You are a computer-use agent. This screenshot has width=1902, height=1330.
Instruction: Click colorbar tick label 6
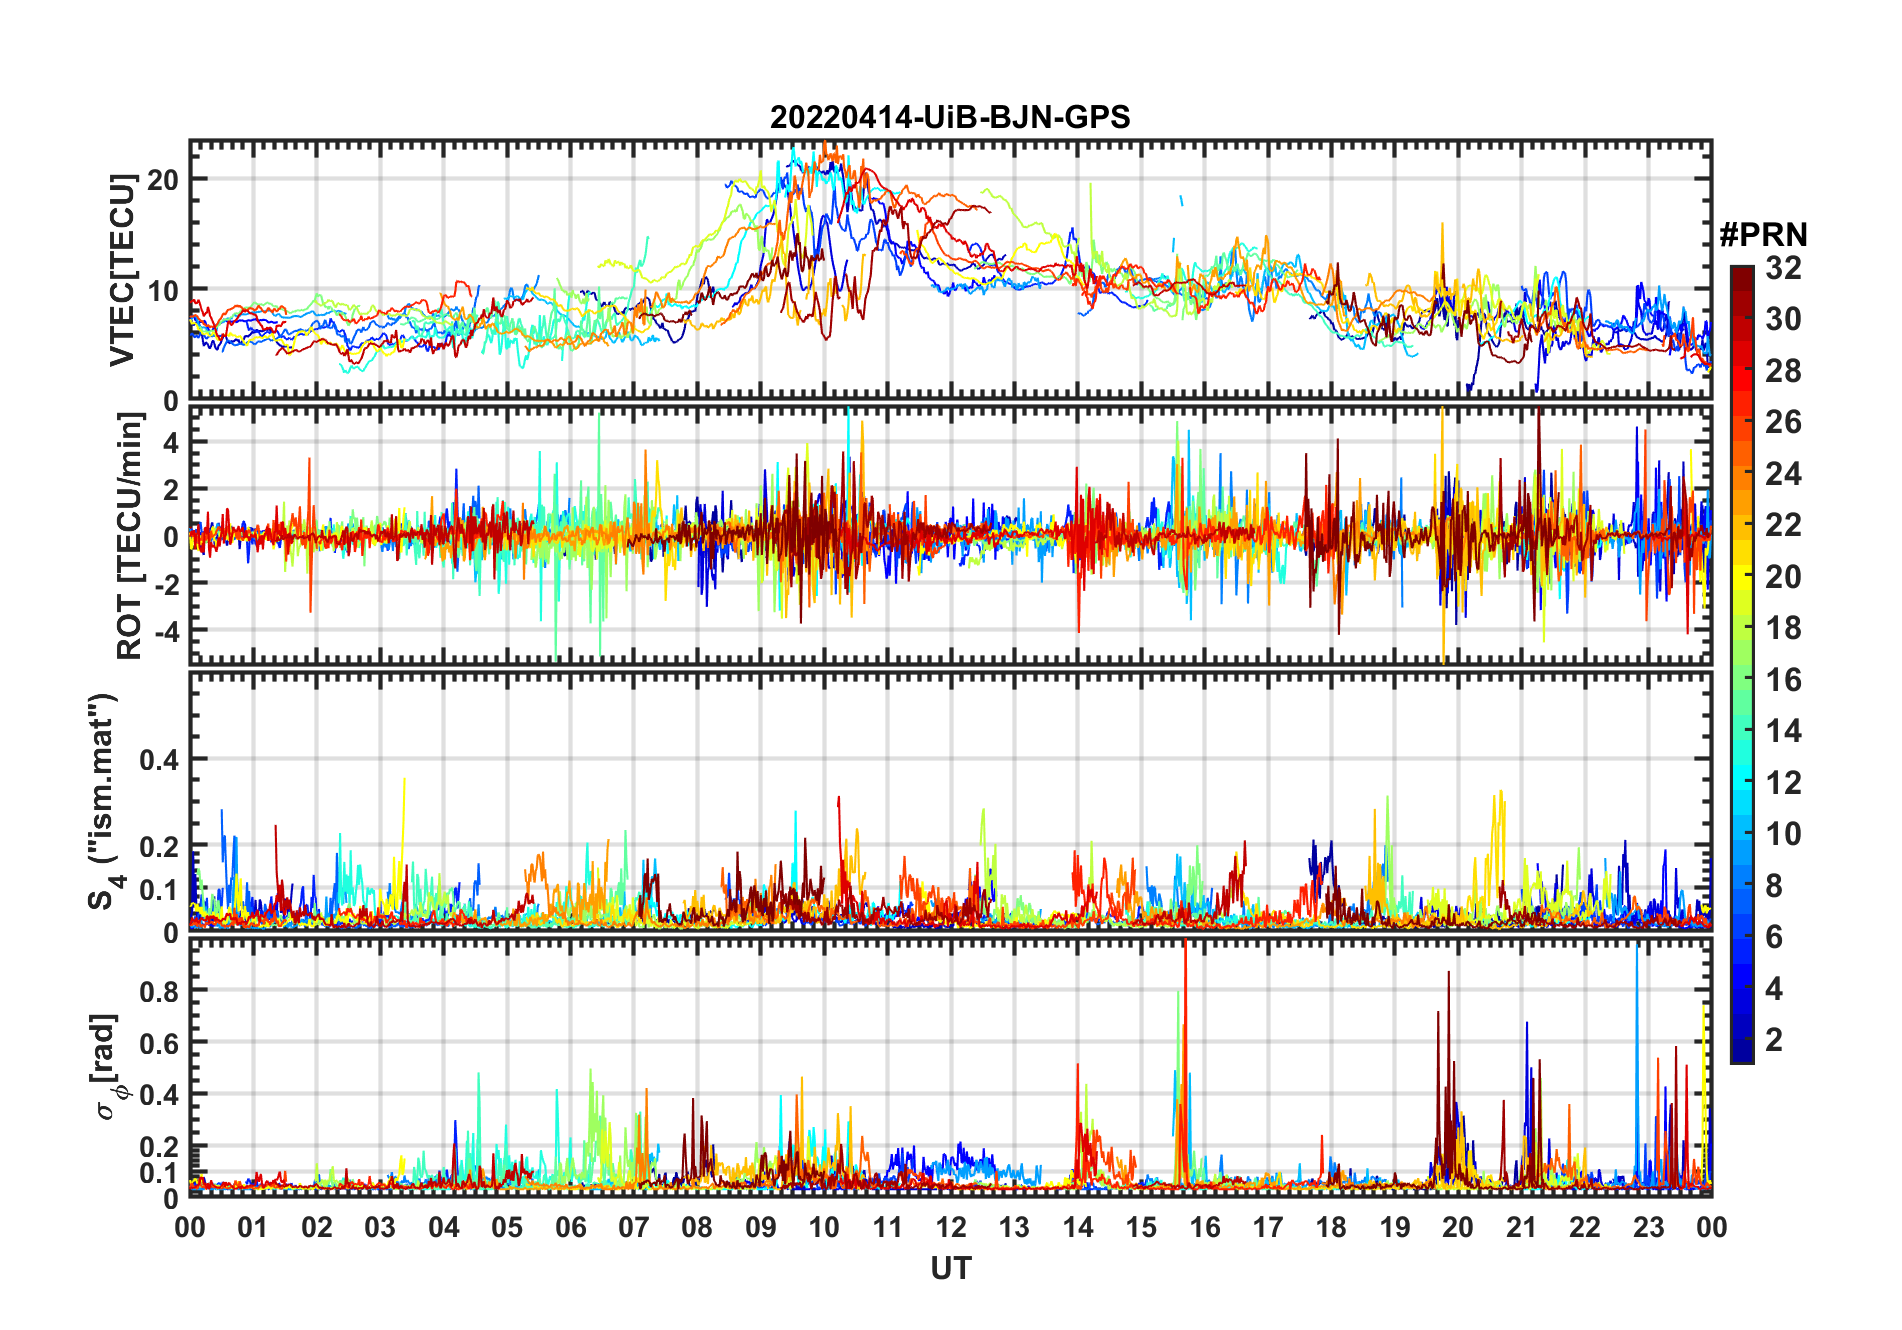coord(1775,937)
